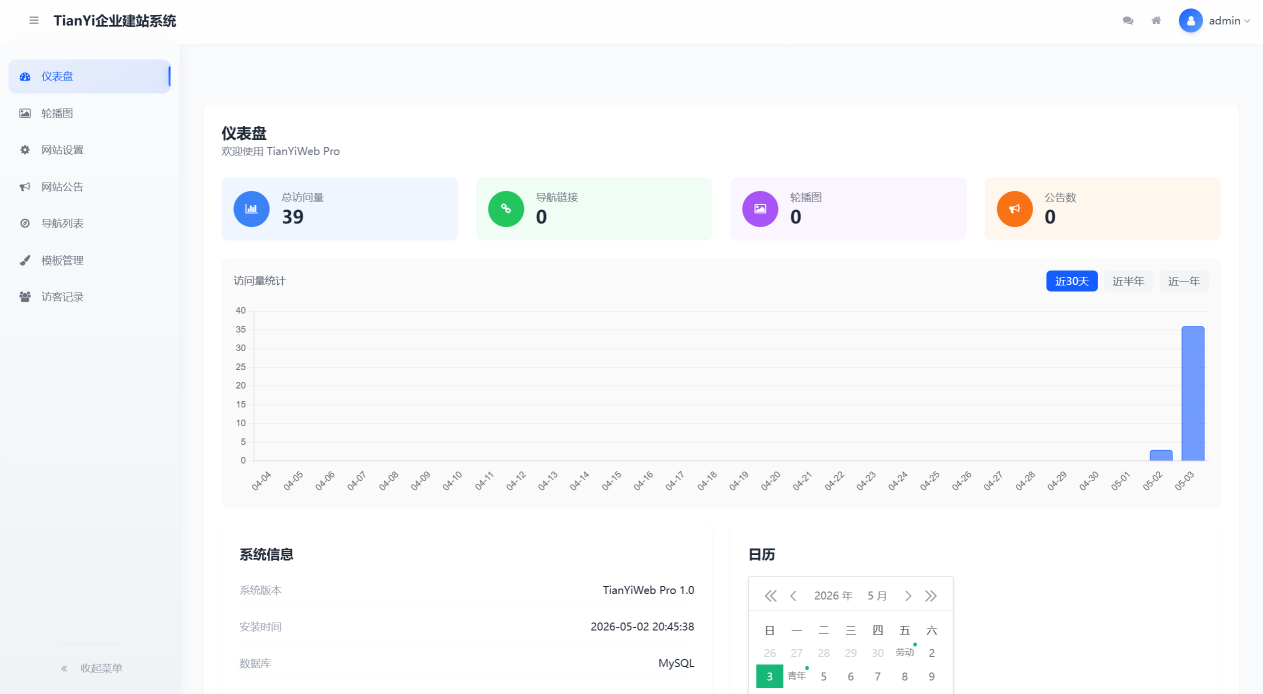
Task: Click the TianYi企业建站系统 title
Action: point(115,20)
